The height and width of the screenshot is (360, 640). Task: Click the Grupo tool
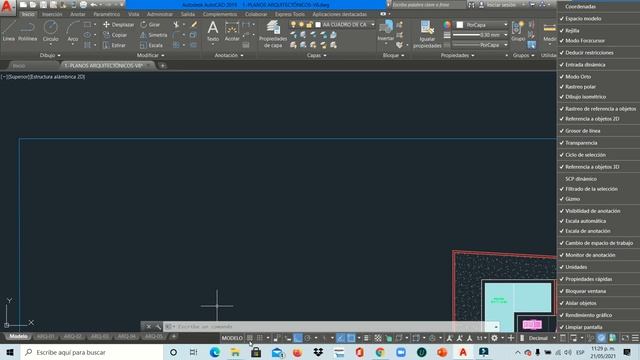[518, 31]
